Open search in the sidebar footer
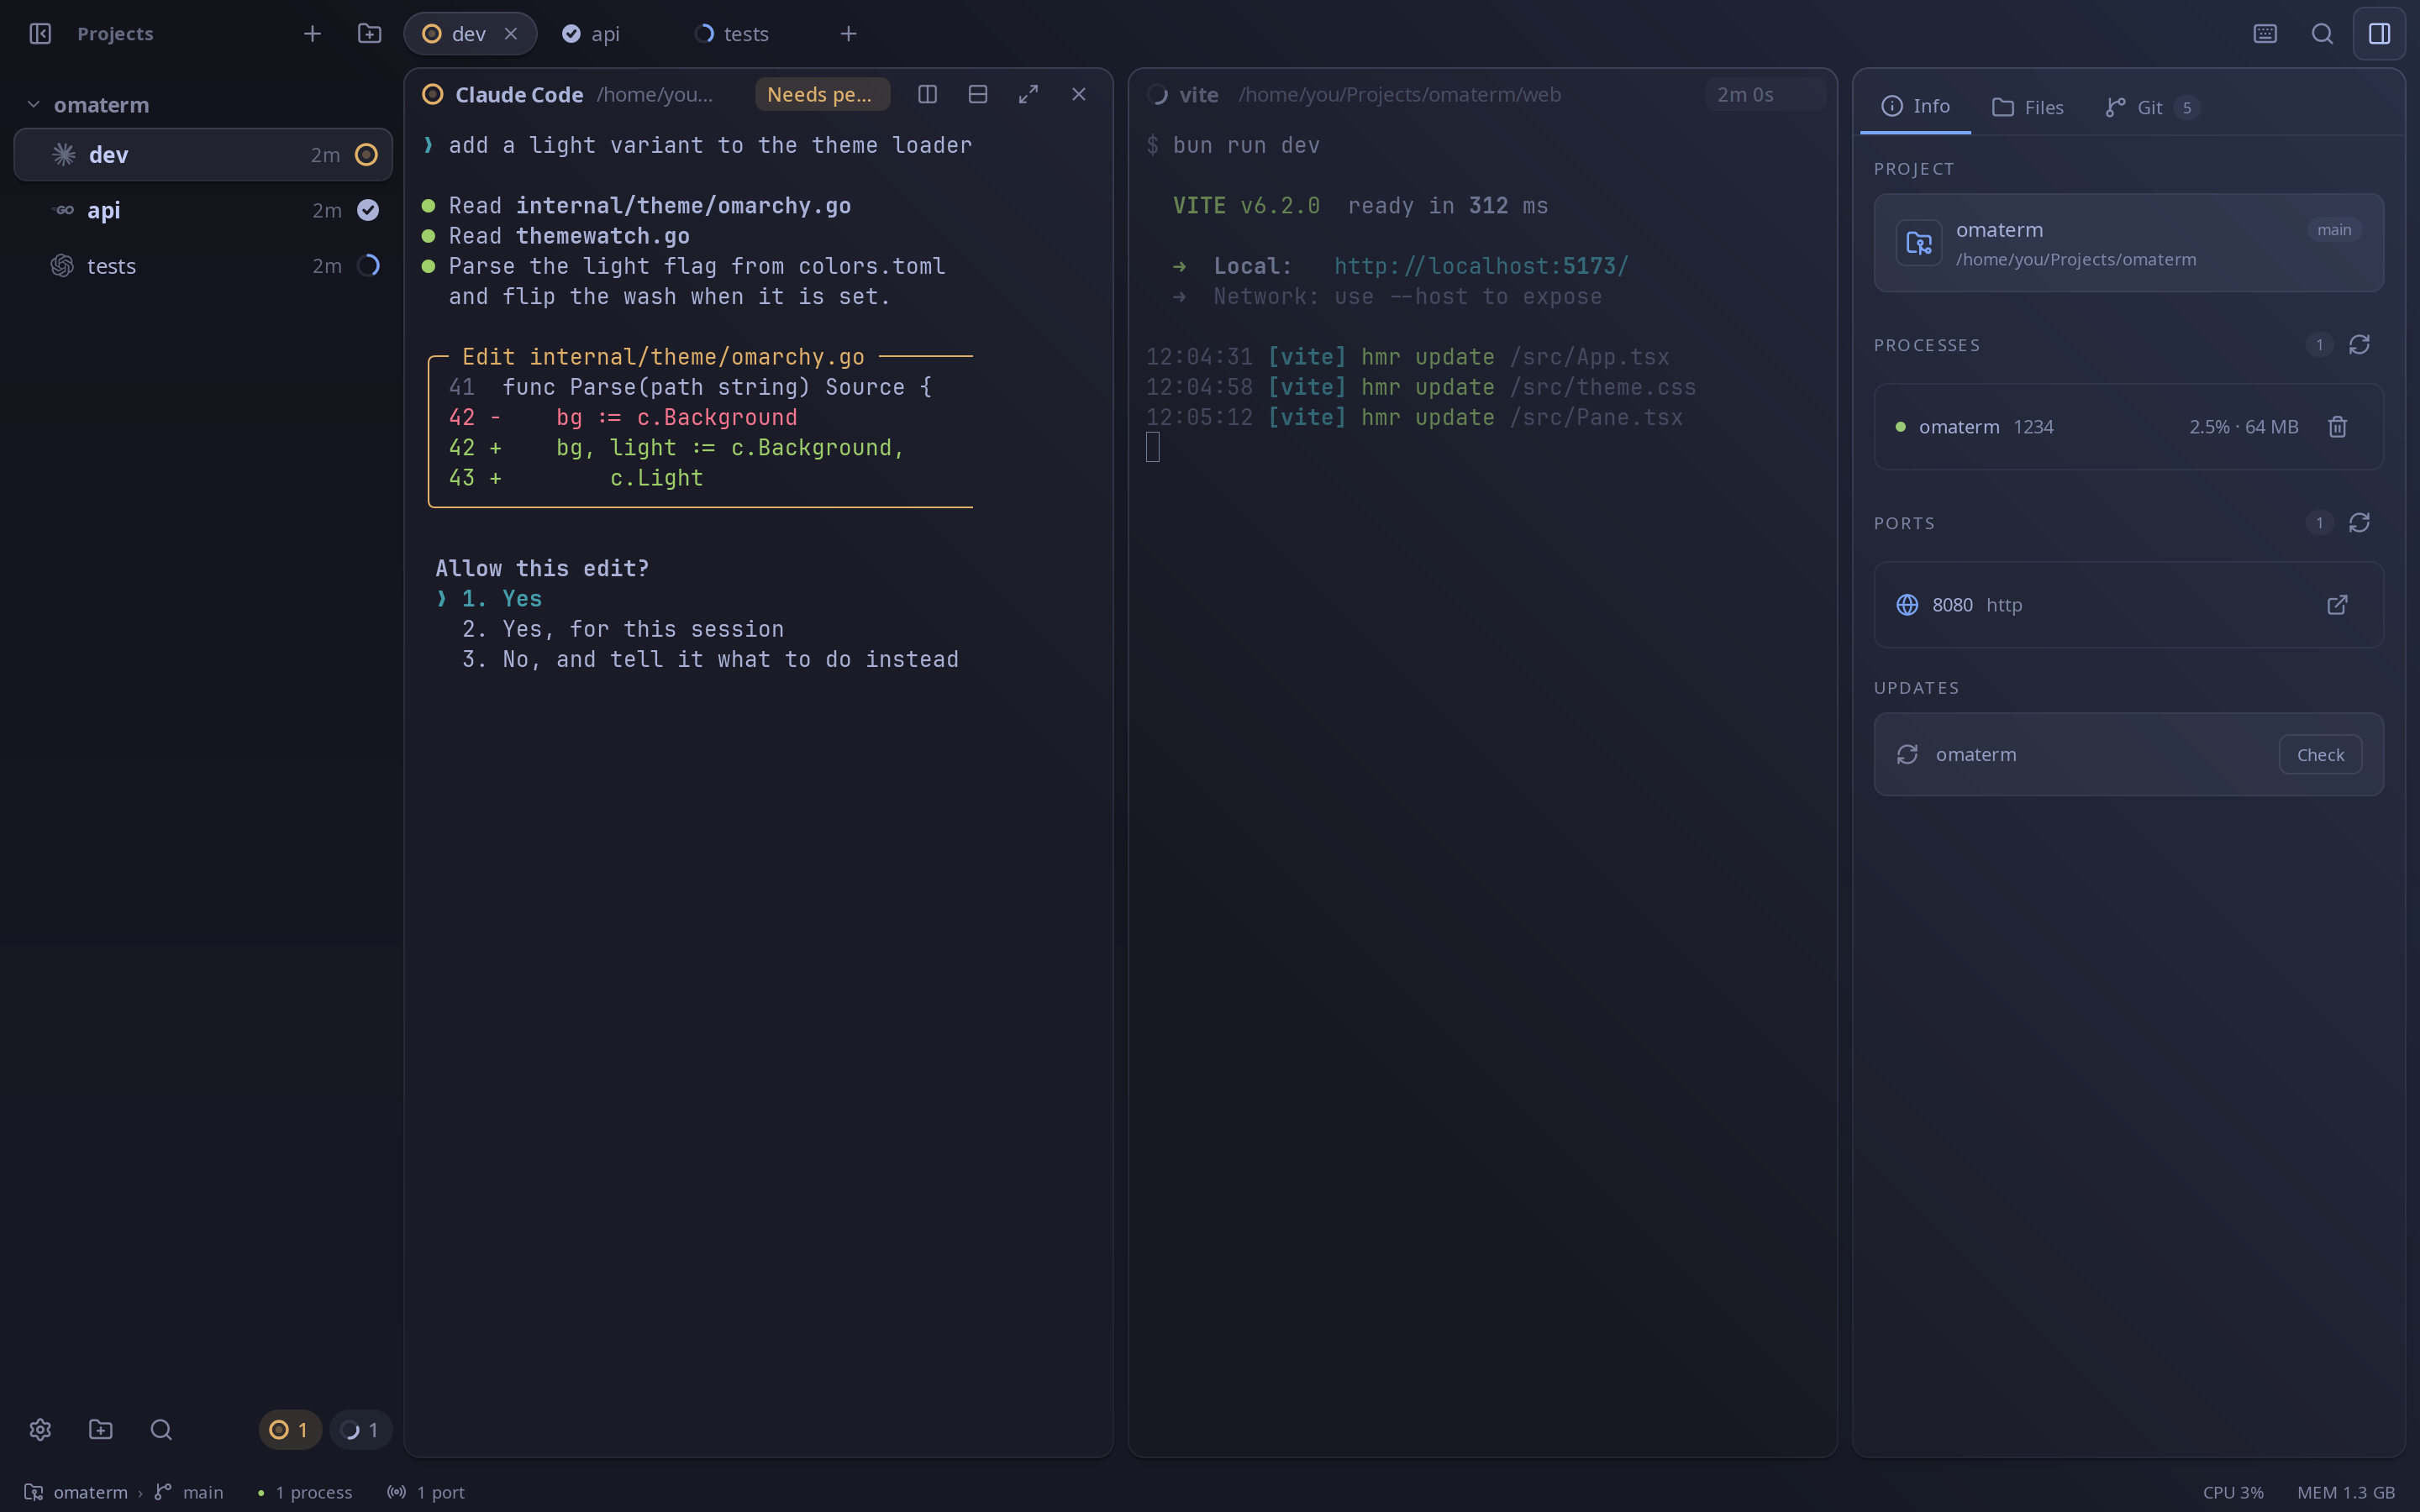This screenshot has width=2420, height=1512. click(161, 1430)
